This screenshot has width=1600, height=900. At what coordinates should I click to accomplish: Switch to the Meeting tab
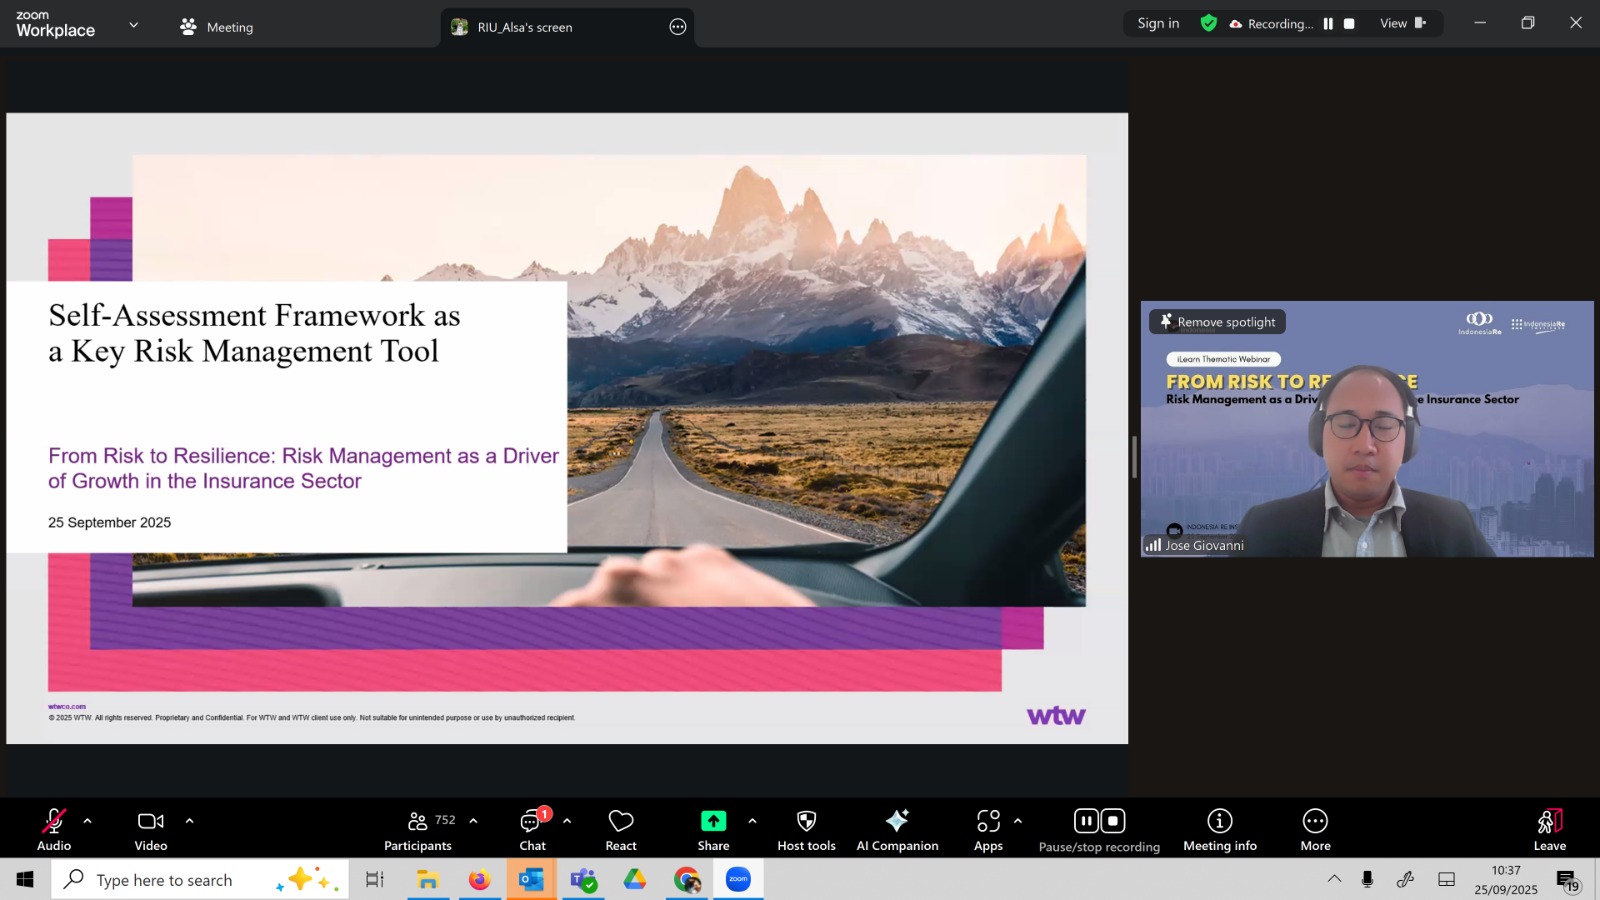coord(217,27)
